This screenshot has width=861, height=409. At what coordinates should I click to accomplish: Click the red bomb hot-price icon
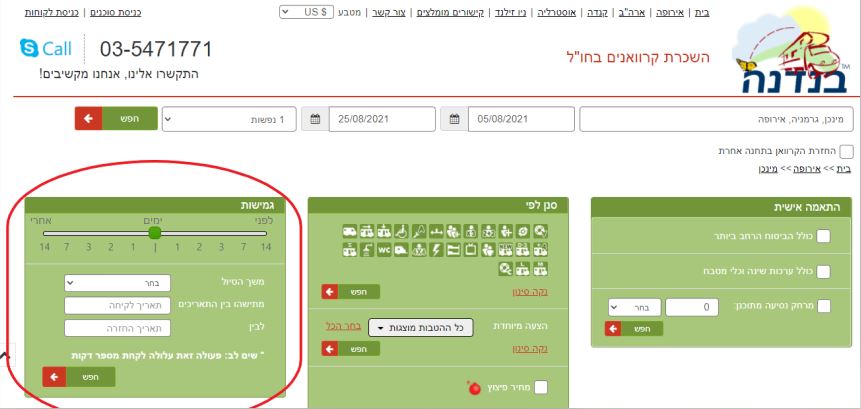(x=475, y=388)
